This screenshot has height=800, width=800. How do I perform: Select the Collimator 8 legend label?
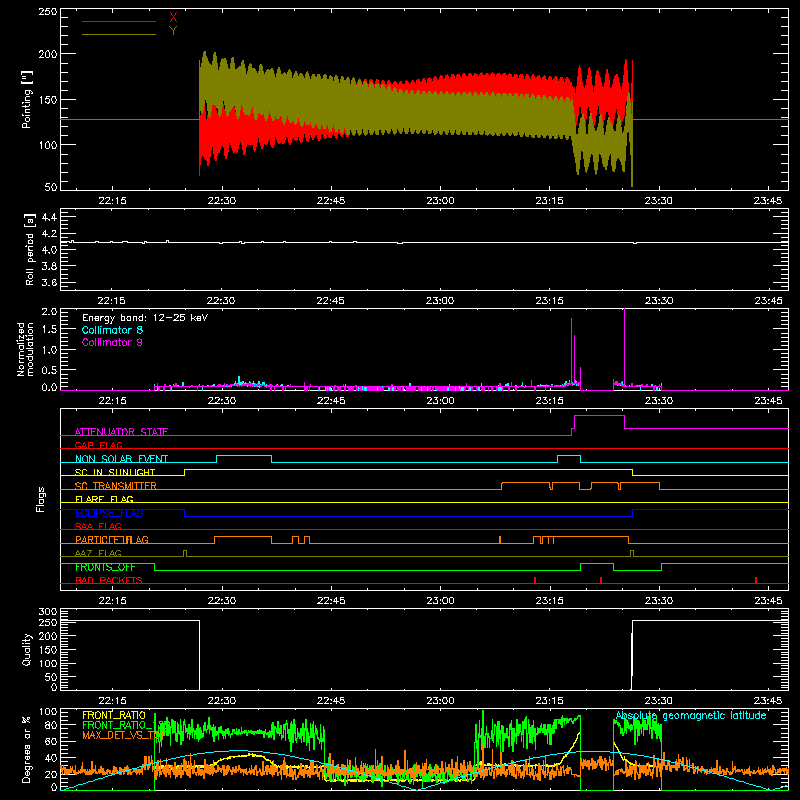[112, 330]
